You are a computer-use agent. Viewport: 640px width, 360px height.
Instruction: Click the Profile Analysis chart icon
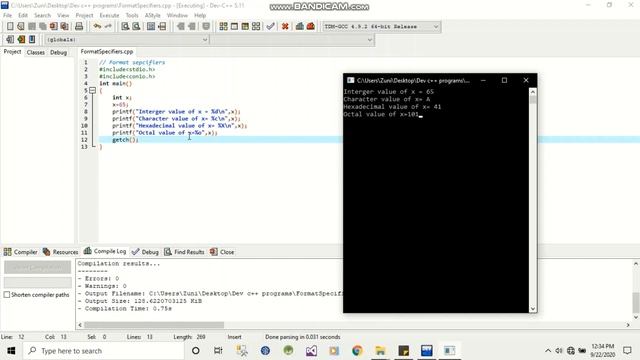[x=300, y=27]
